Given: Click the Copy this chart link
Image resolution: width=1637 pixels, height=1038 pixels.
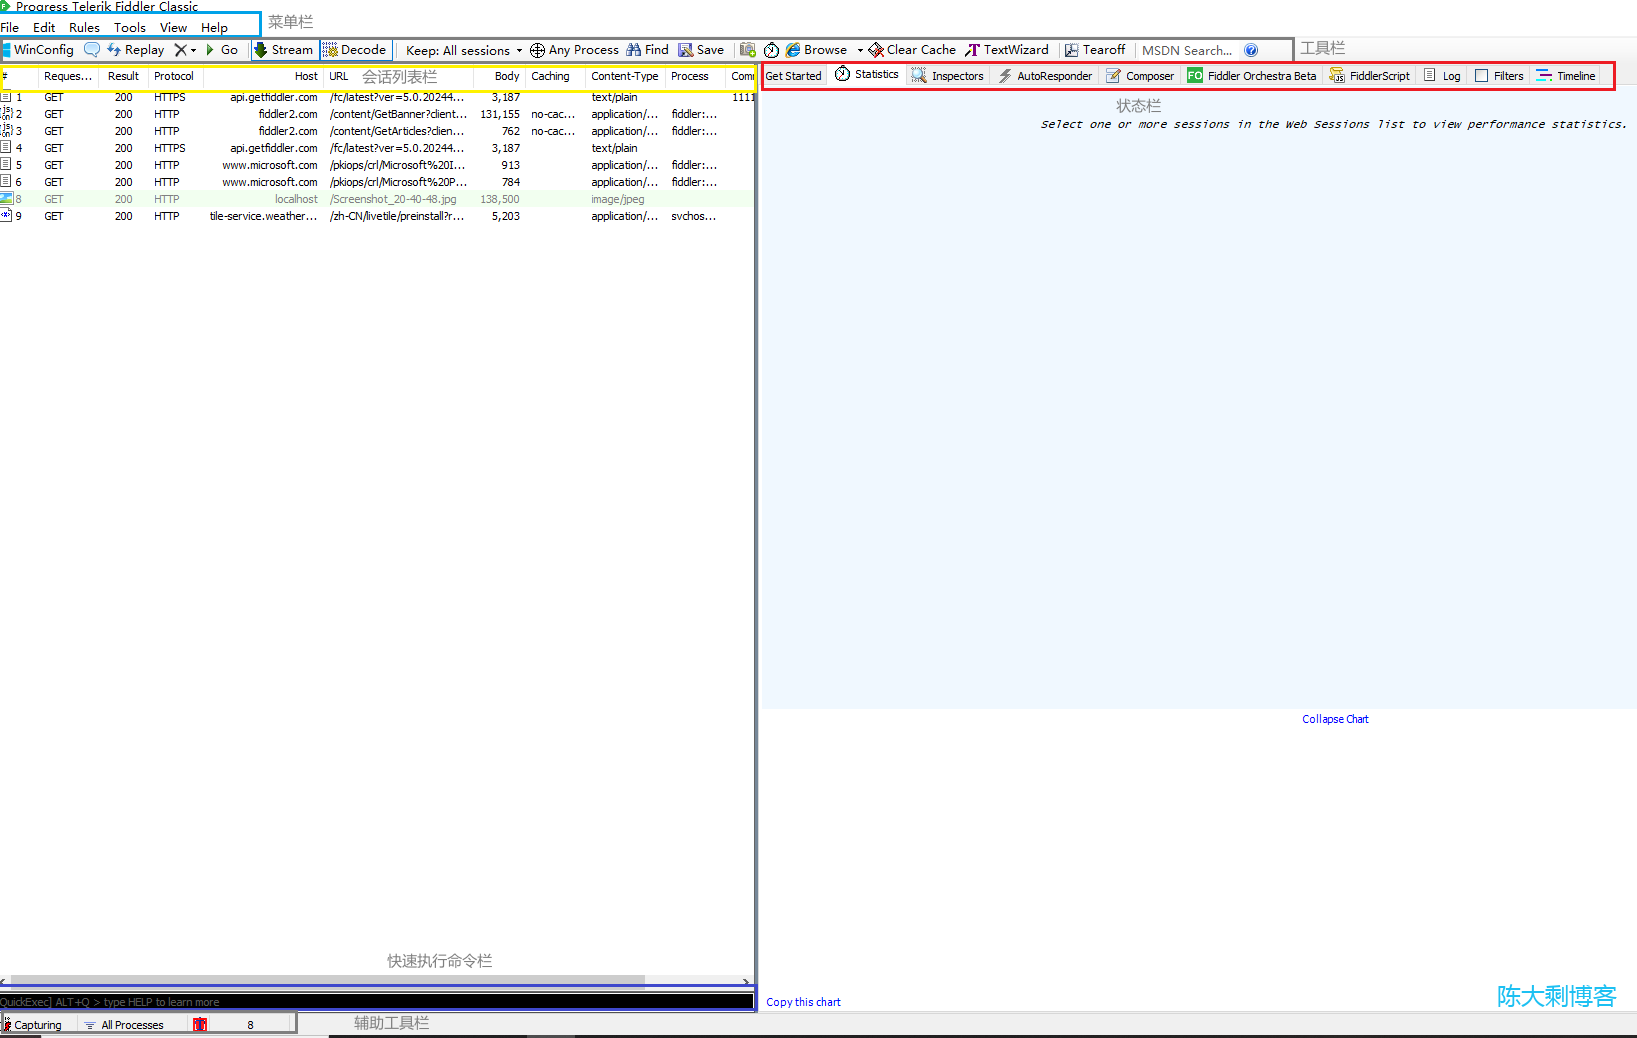Looking at the screenshot, I should [803, 1002].
